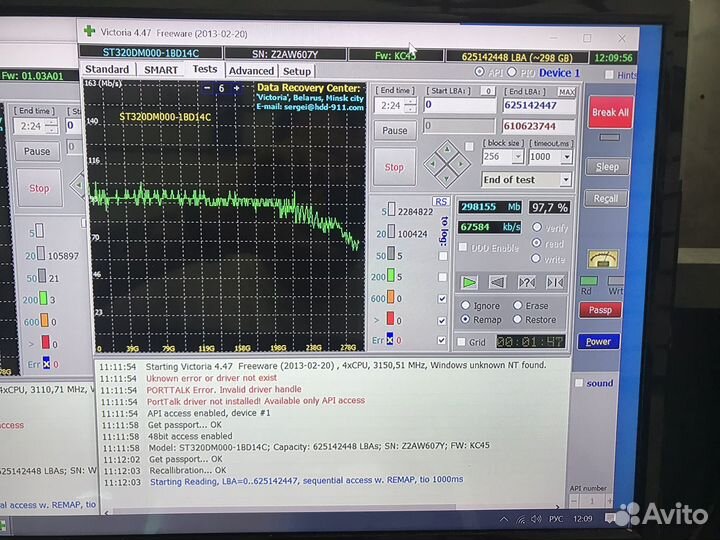This screenshot has height=540, width=720.
Task: Toggle the Grid checkbox
Action: 461,342
